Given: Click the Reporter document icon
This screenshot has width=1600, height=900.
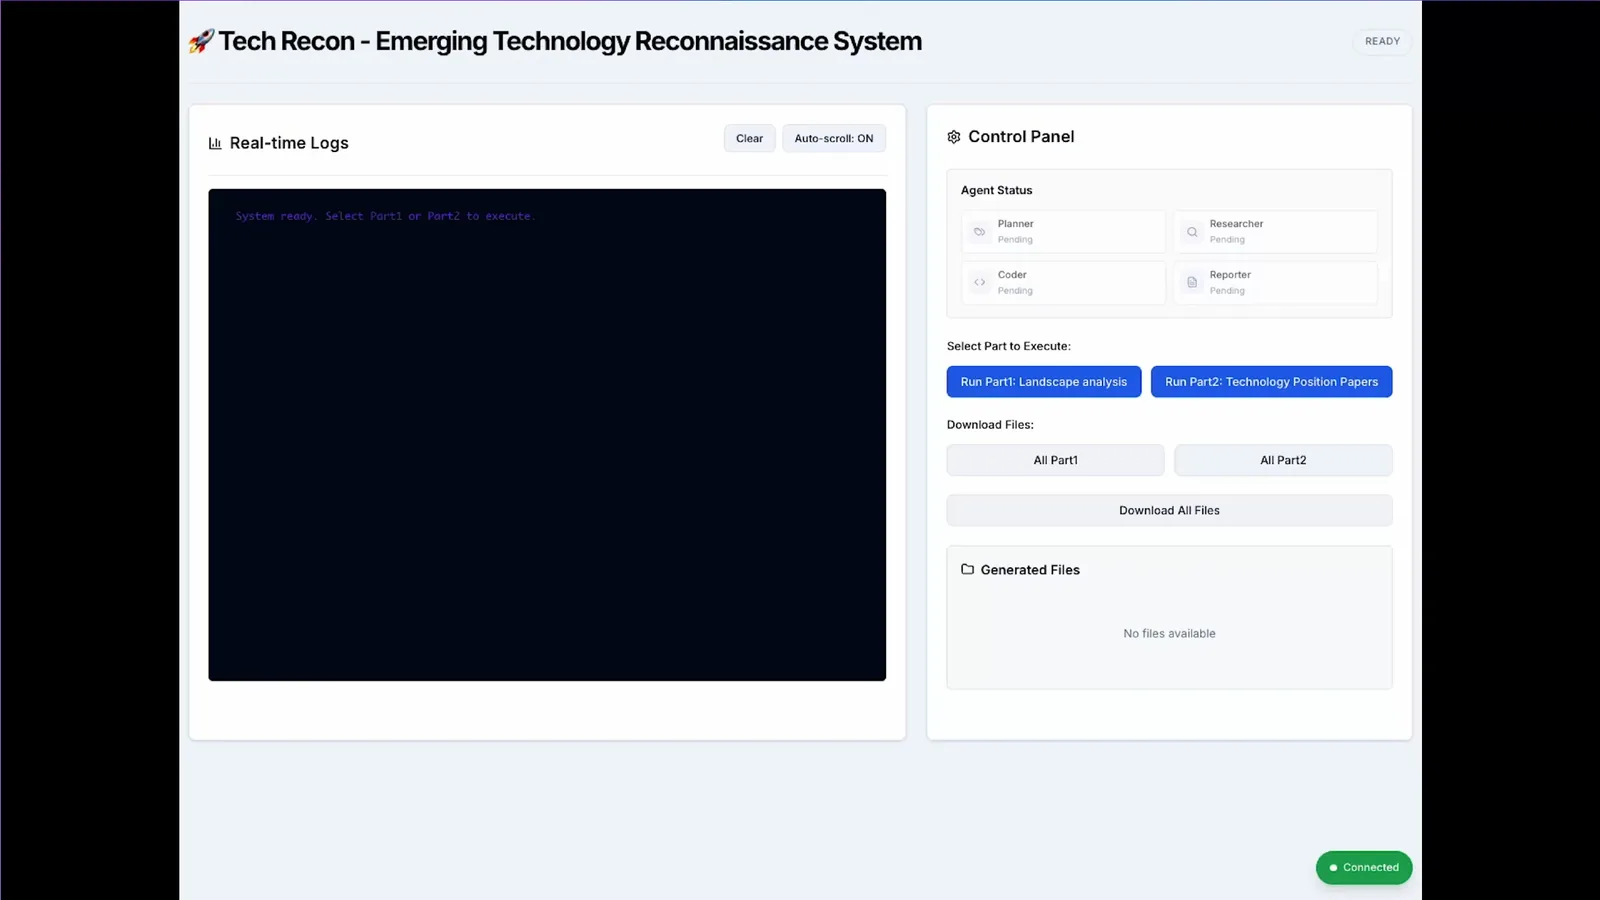Looking at the screenshot, I should (1192, 283).
